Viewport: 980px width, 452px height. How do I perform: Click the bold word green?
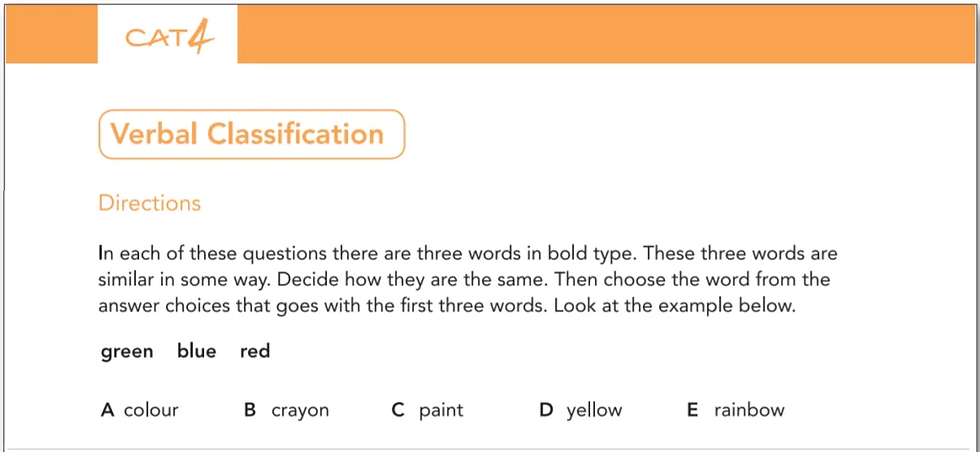tap(127, 352)
